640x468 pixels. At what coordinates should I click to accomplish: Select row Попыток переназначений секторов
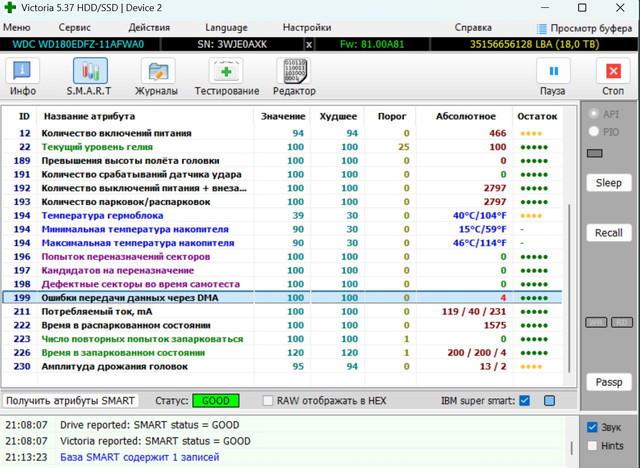tap(282, 257)
